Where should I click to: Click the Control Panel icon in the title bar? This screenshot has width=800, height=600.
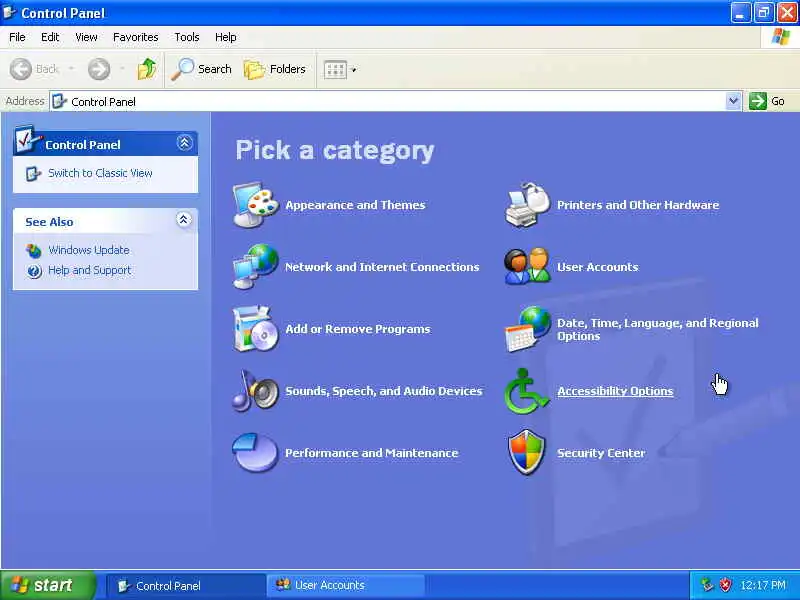point(10,12)
